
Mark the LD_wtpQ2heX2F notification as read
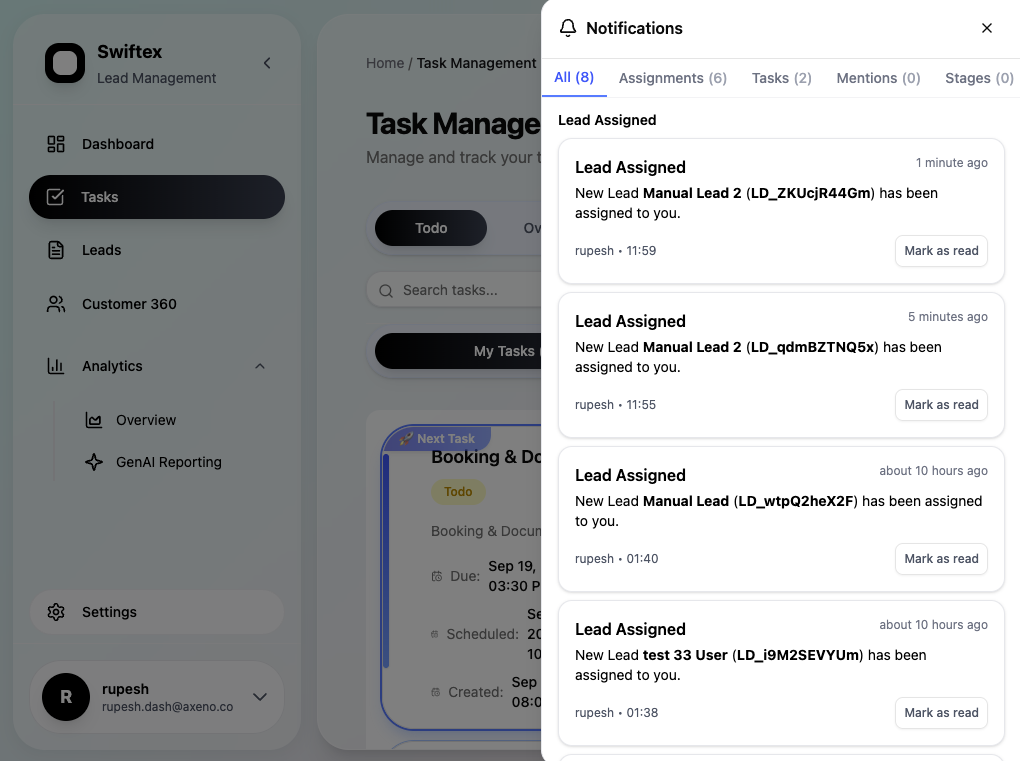(940, 559)
